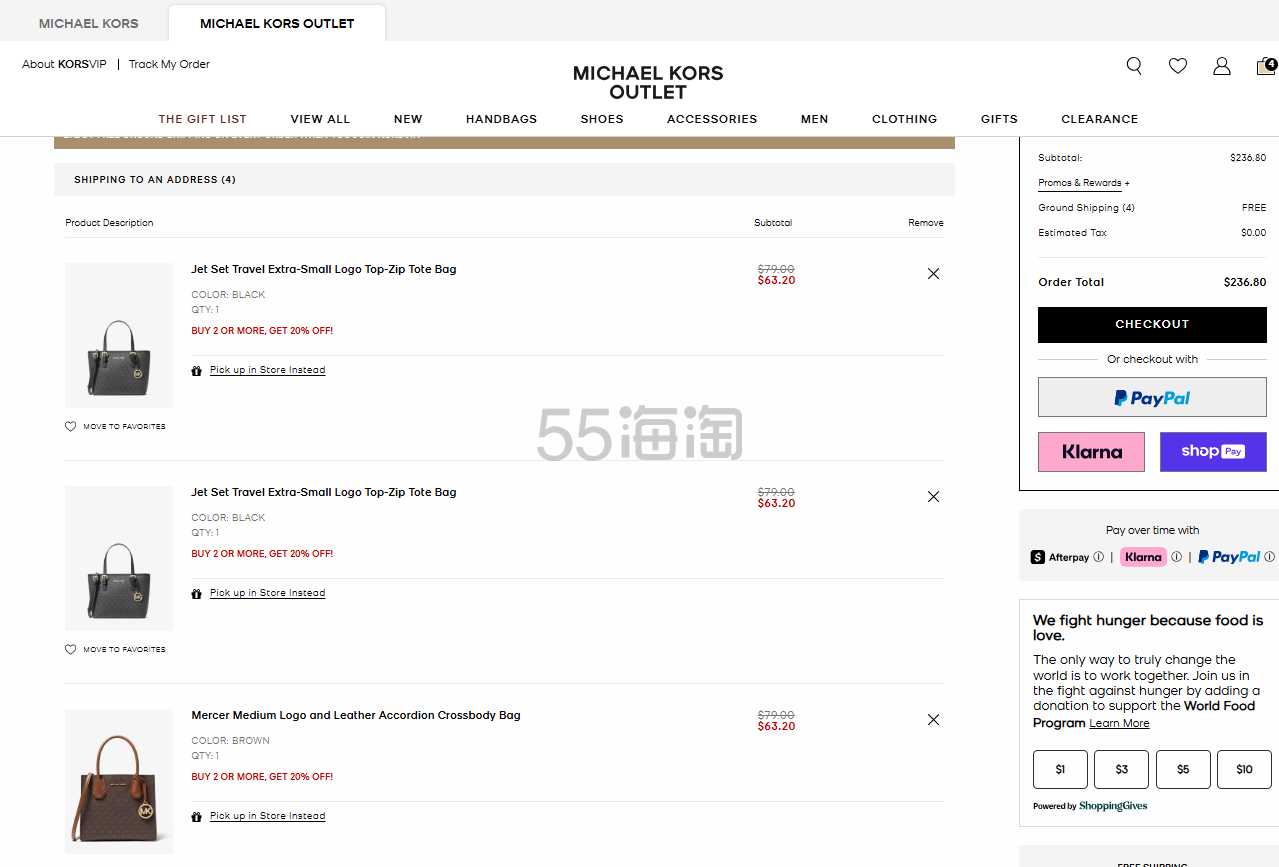This screenshot has height=867, width=1279.
Task: Switch to the Michael Kors tab
Action: click(x=89, y=23)
